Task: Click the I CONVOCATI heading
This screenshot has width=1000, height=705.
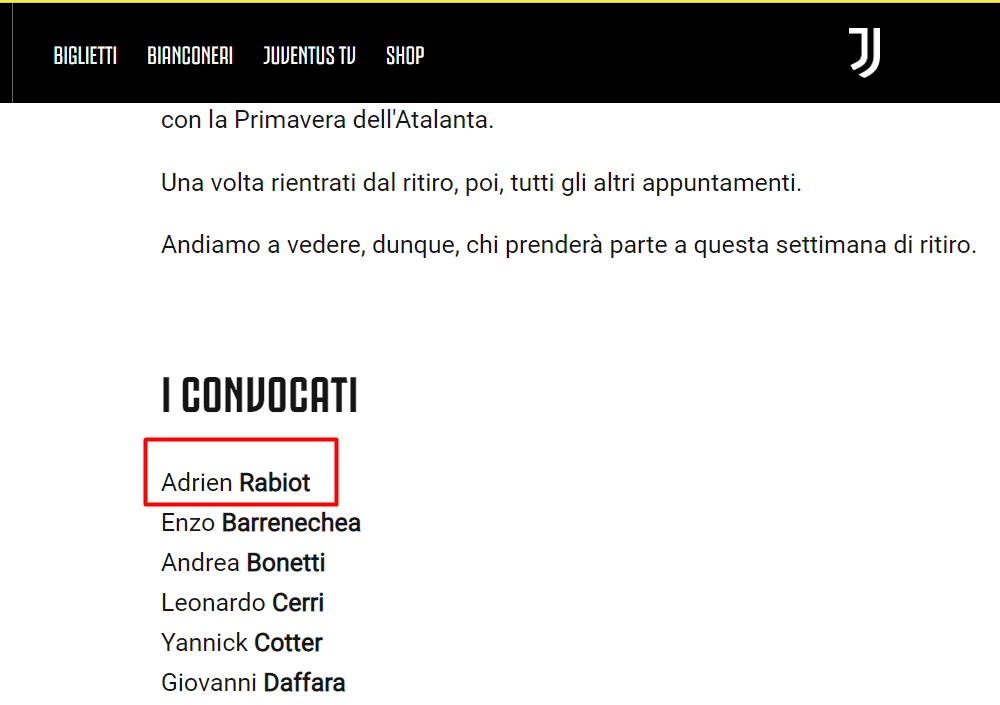Action: click(x=259, y=396)
